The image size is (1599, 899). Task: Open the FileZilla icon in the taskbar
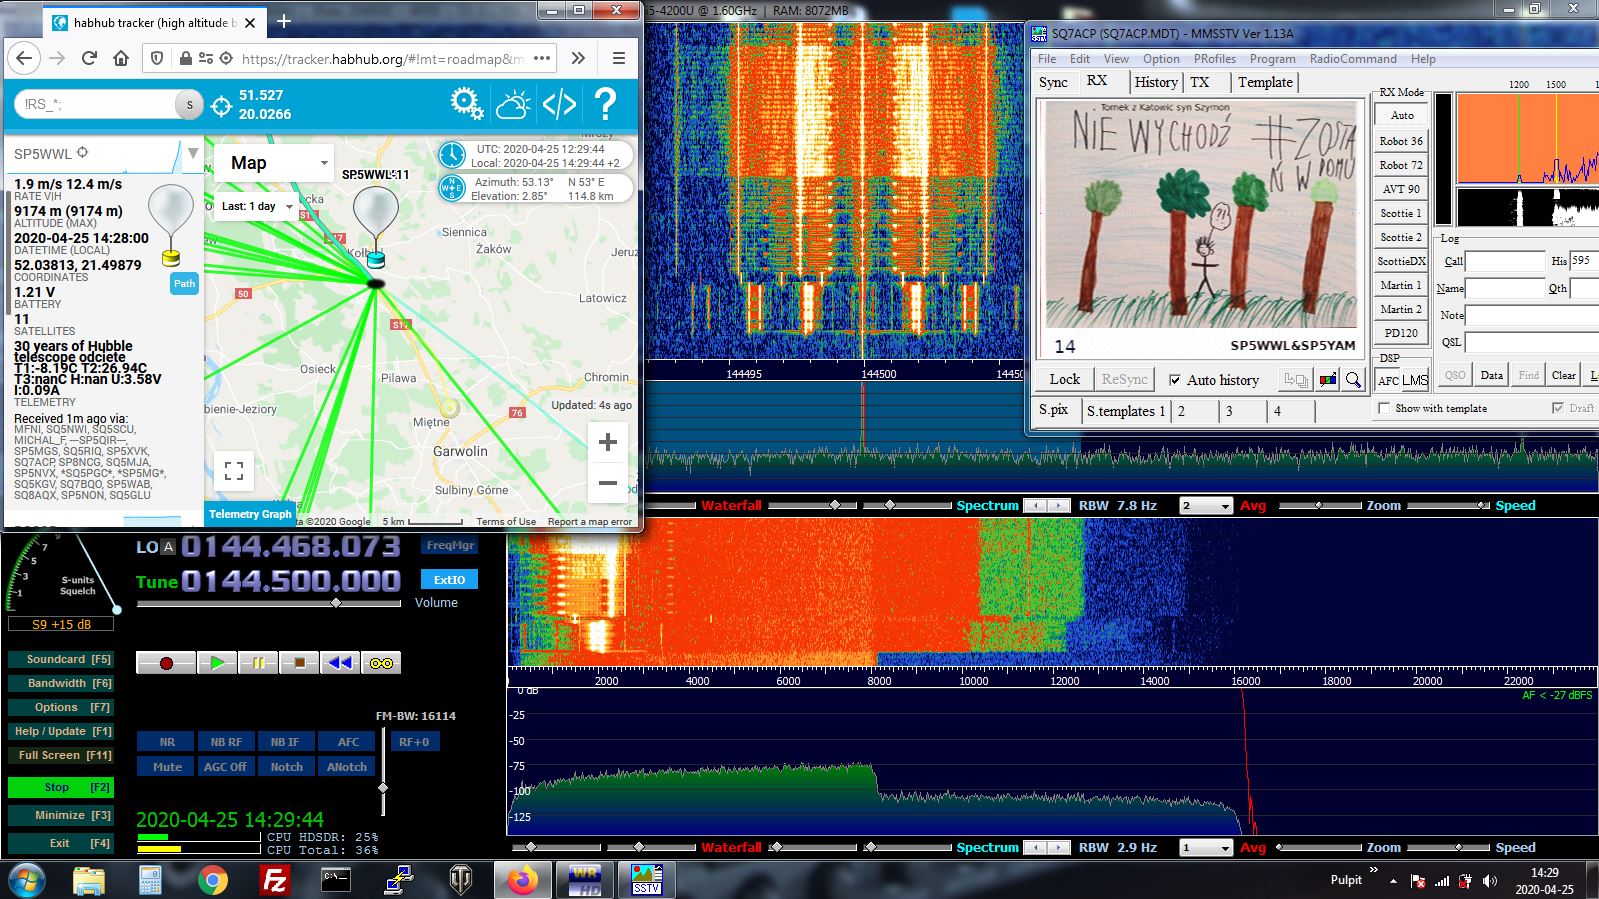(274, 880)
